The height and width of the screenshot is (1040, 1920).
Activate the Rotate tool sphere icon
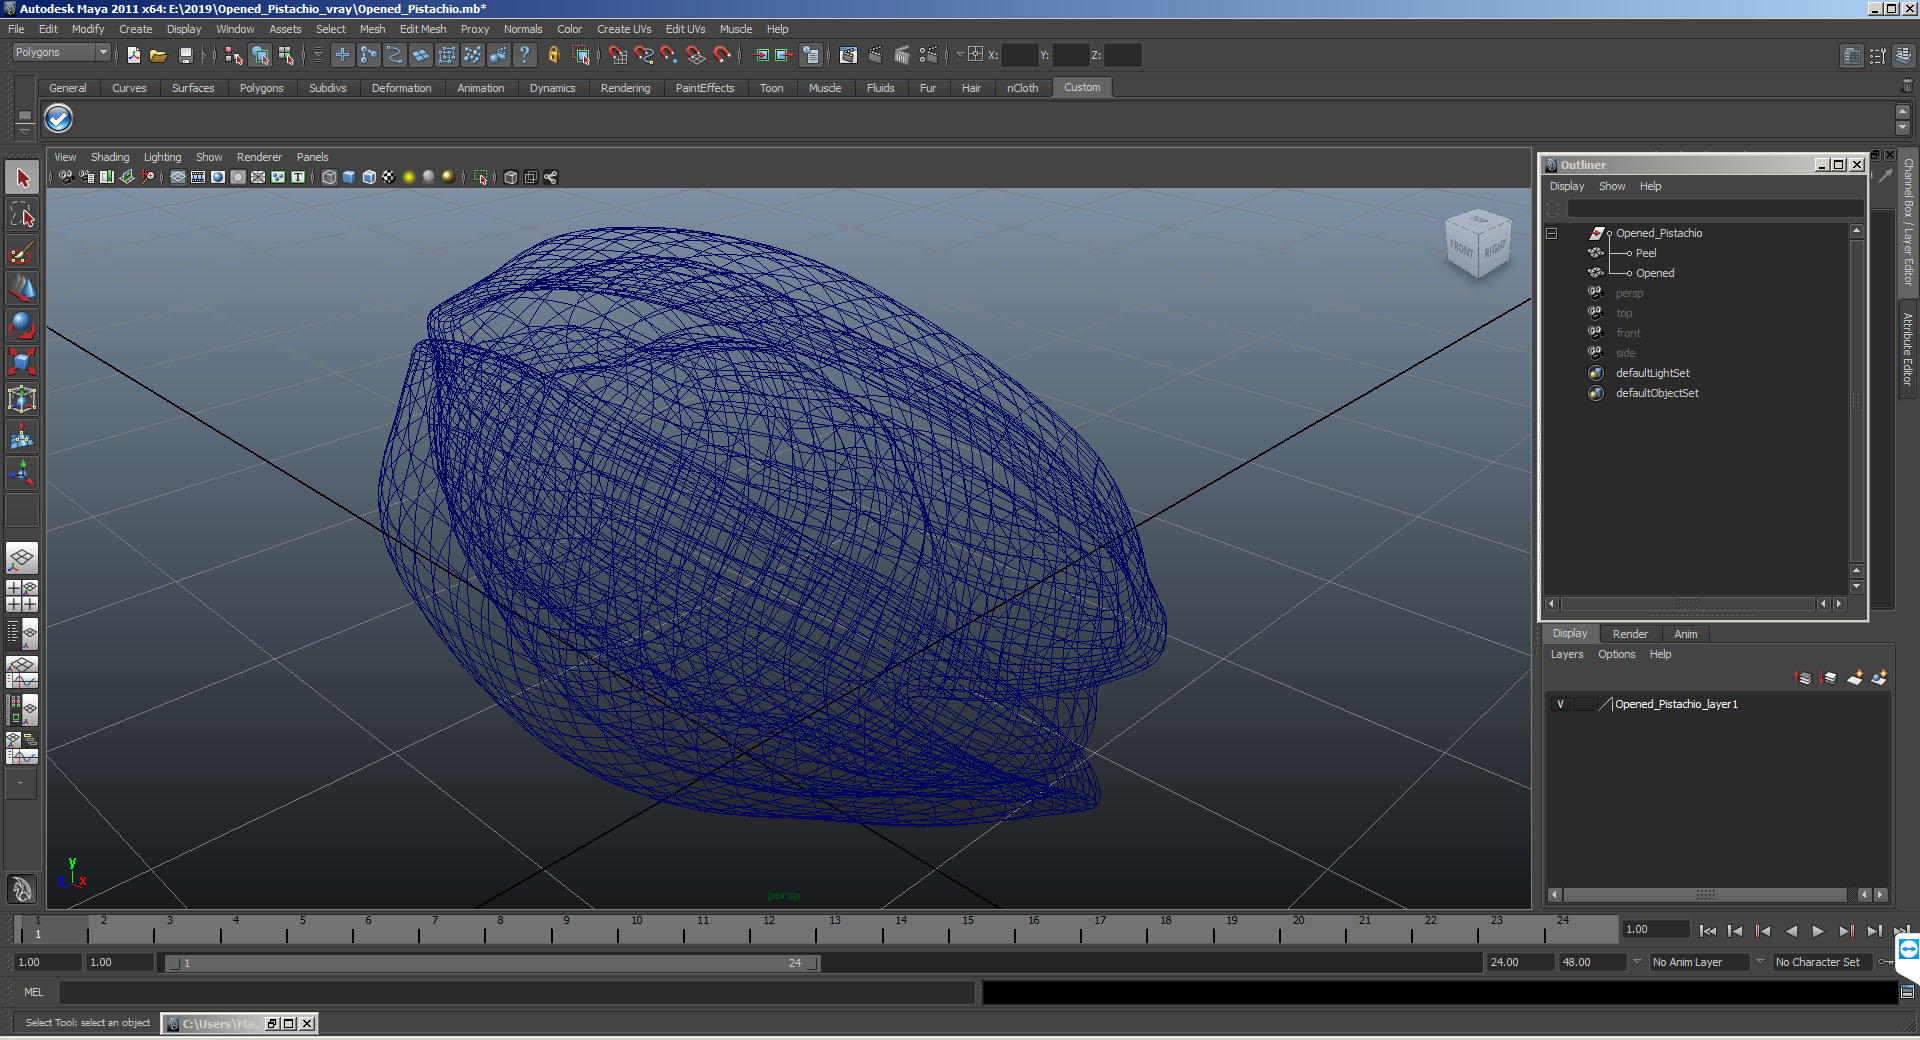tap(22, 325)
